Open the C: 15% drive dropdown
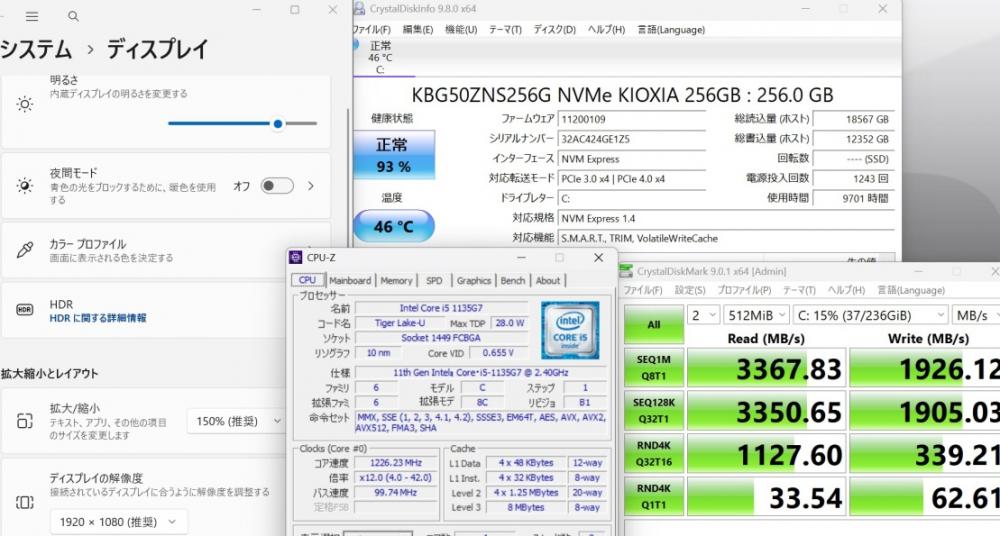 pos(871,315)
